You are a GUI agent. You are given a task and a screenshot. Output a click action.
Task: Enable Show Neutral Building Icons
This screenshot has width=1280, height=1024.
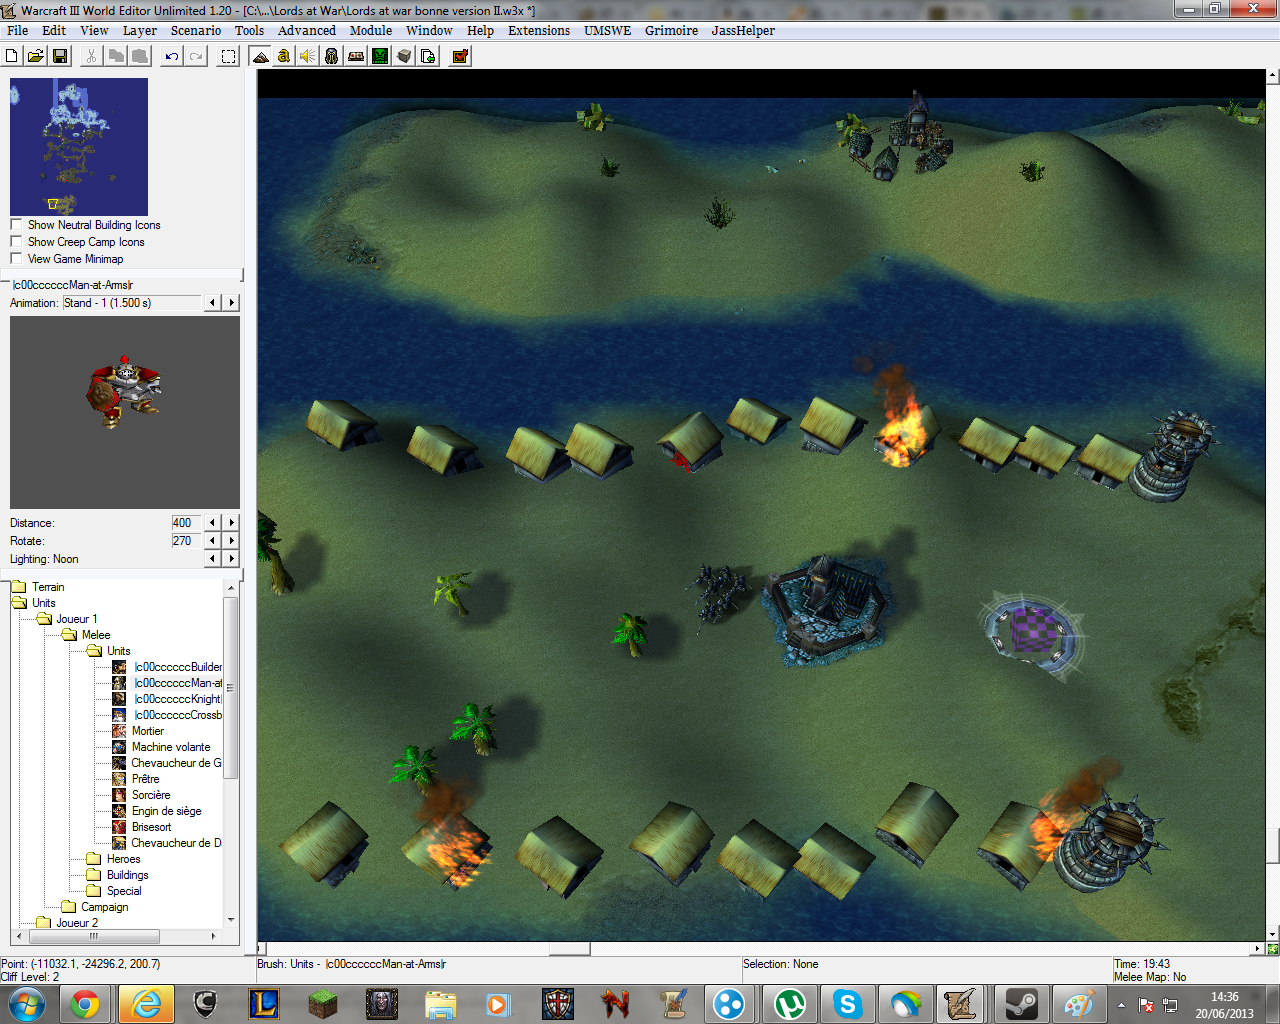click(x=16, y=225)
